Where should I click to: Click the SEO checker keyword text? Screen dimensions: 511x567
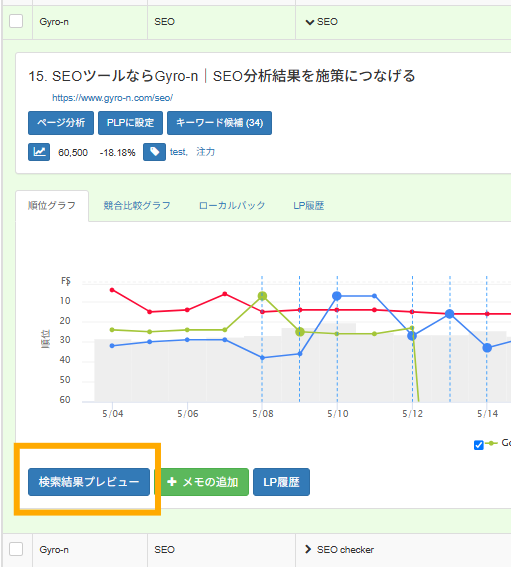pyautogui.click(x=345, y=550)
